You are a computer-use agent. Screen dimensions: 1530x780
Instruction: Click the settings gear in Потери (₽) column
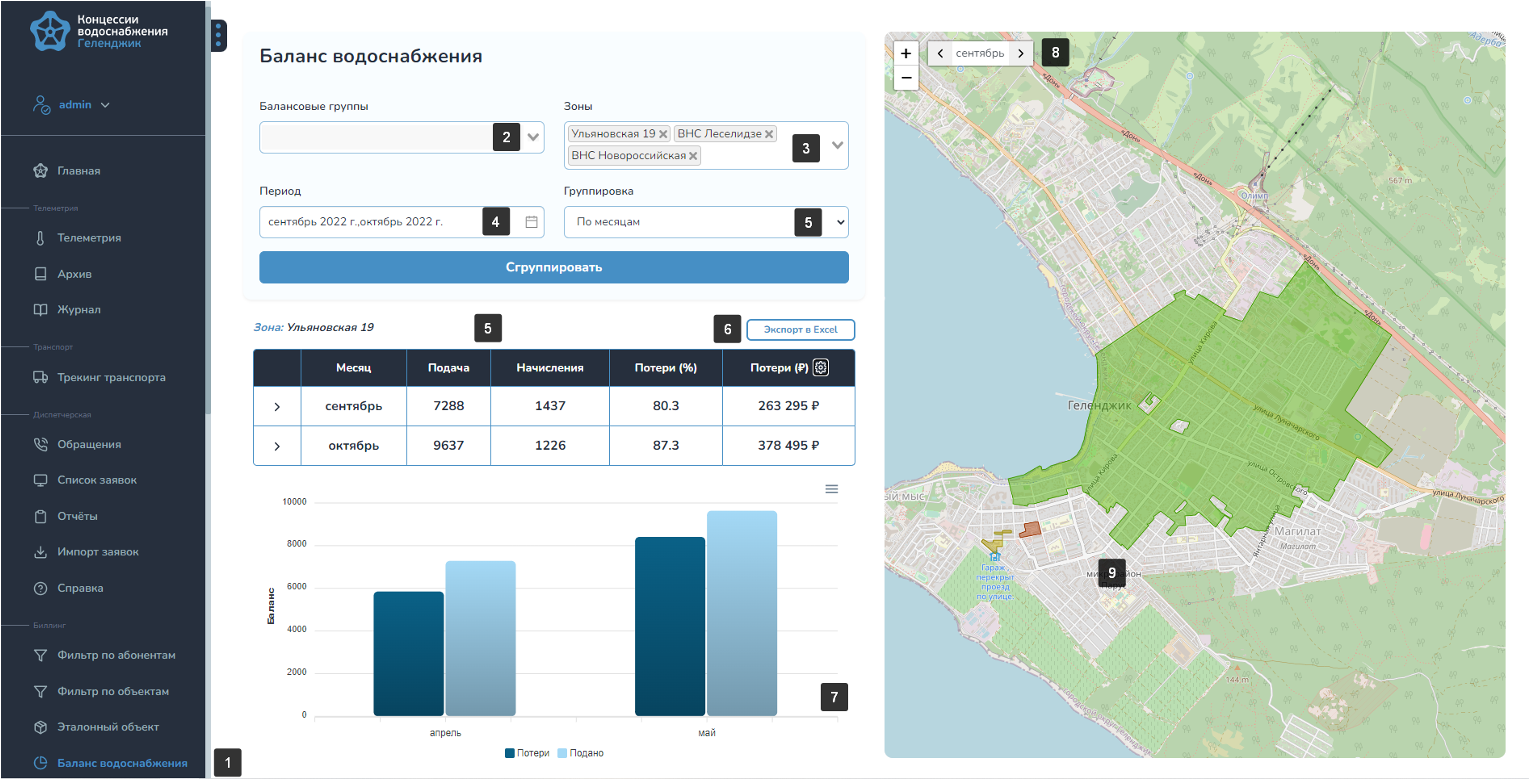821,368
